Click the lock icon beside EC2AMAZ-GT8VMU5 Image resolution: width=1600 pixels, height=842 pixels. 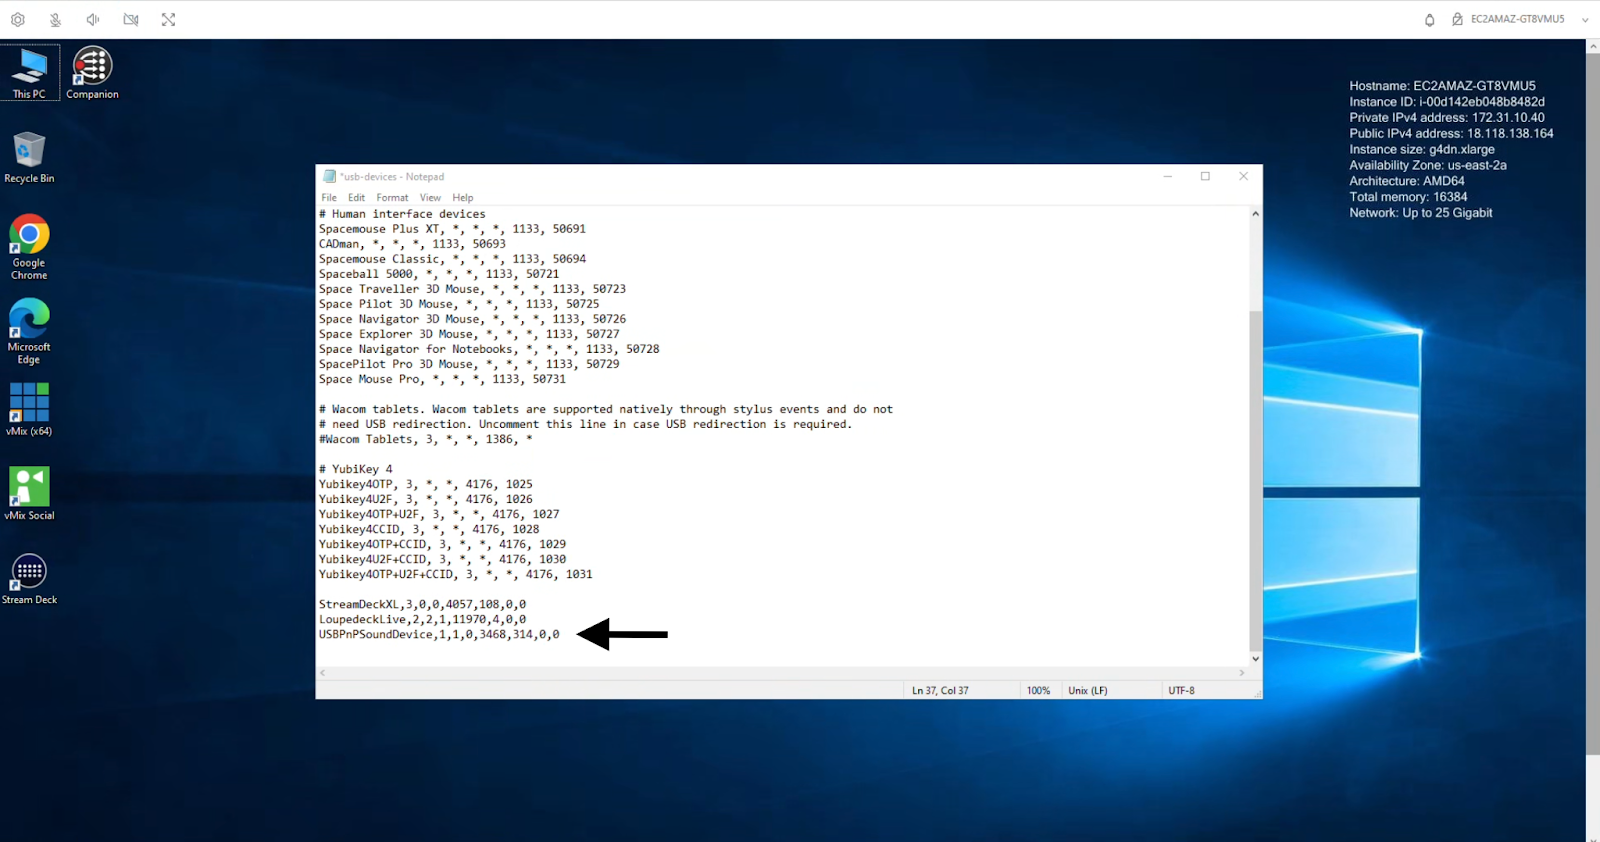(1458, 20)
